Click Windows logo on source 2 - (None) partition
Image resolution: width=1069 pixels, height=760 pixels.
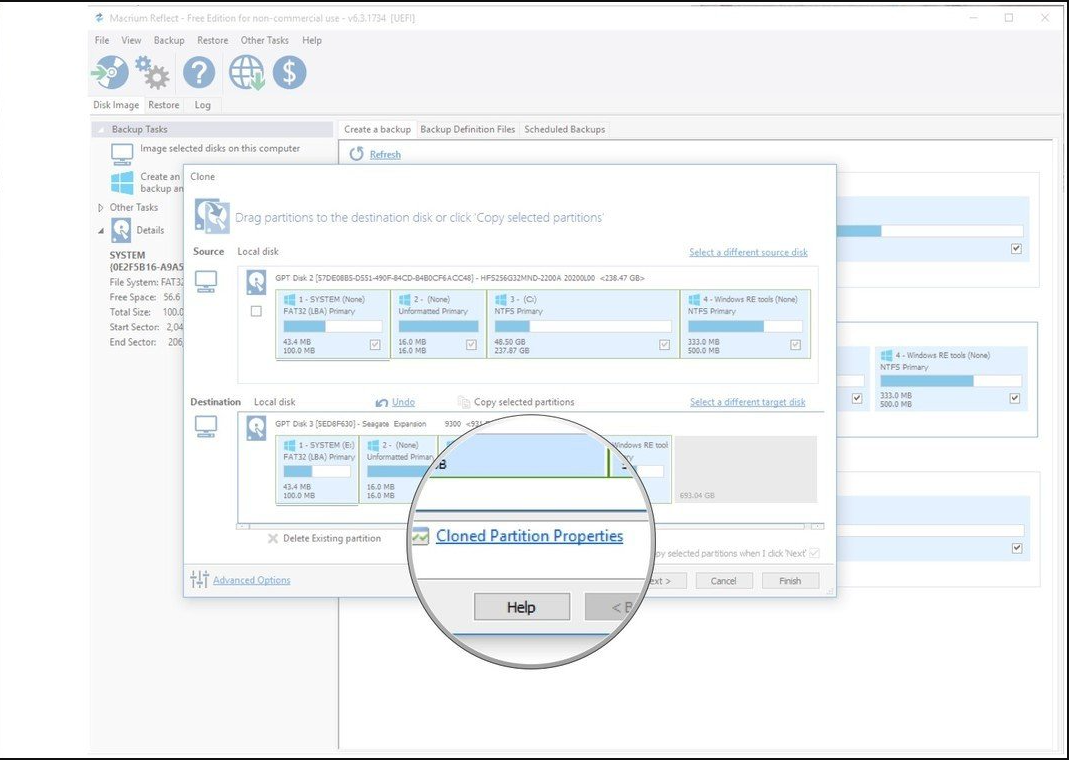404,299
